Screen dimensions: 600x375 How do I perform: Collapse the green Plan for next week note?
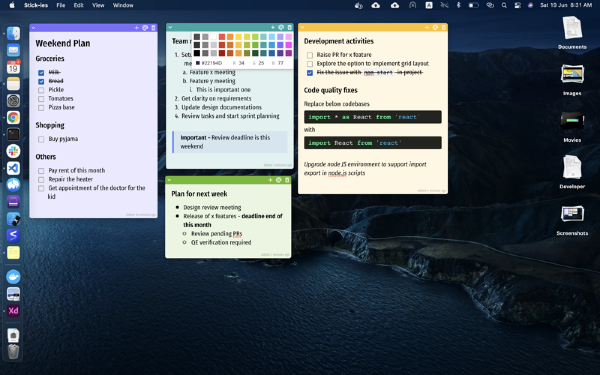pos(170,180)
